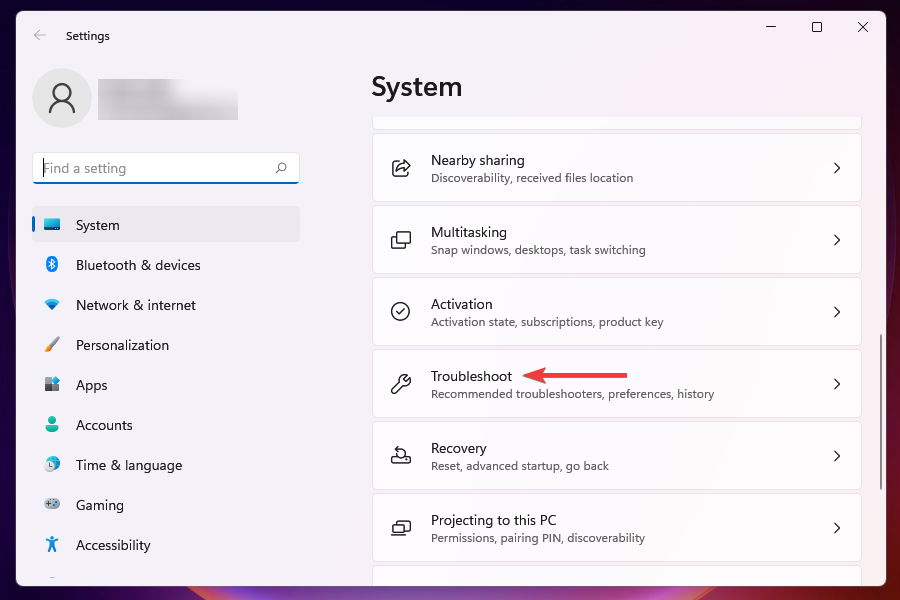Open Activation using its right chevron
The image size is (900, 600).
pos(837,312)
